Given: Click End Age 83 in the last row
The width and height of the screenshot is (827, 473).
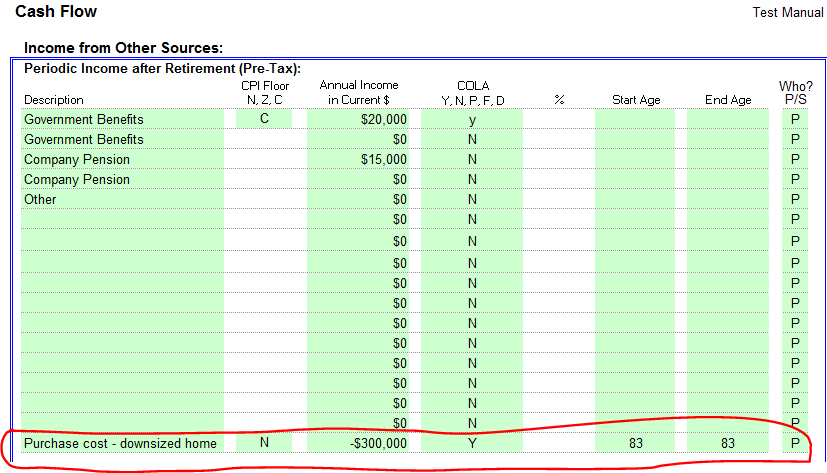Looking at the screenshot, I should [728, 443].
